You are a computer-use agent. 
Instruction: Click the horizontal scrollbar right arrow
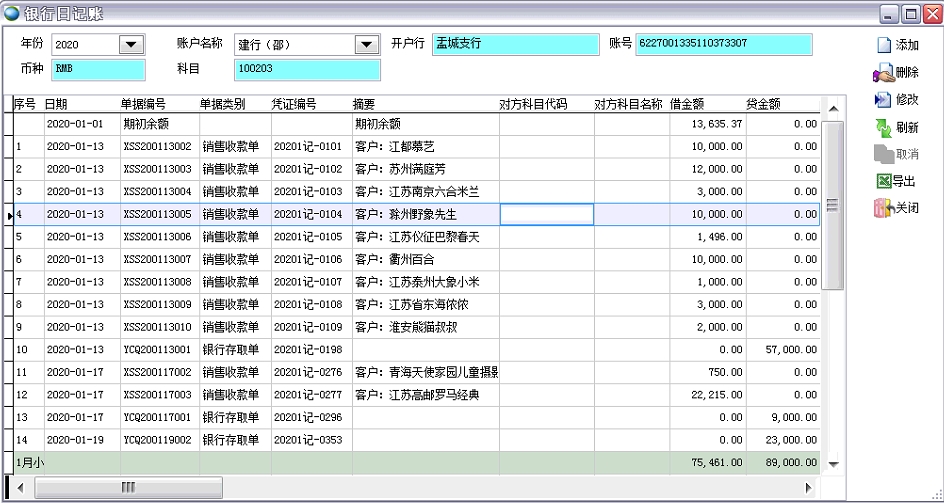coord(810,487)
